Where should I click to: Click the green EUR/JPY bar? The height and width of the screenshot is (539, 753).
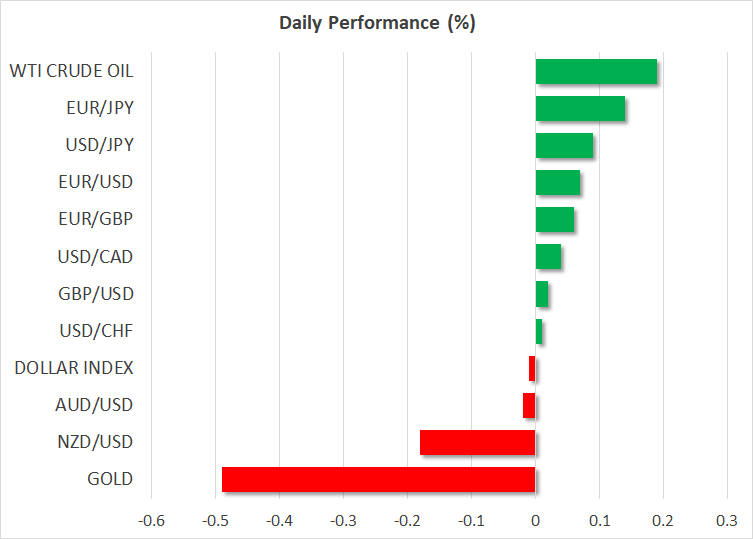click(x=580, y=109)
